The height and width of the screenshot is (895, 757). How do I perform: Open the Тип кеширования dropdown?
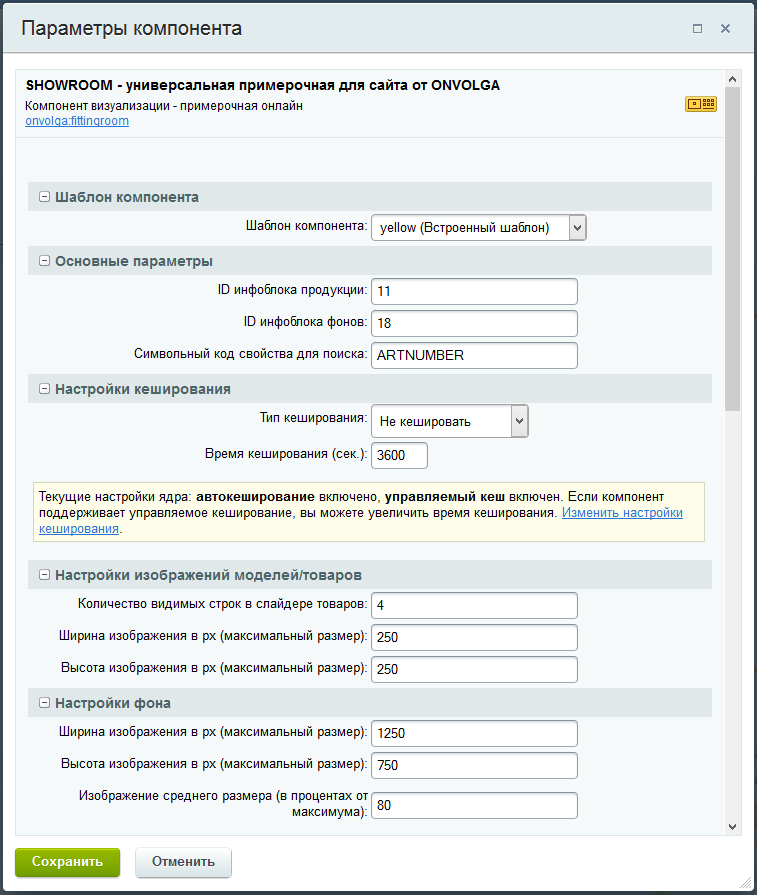tap(449, 422)
